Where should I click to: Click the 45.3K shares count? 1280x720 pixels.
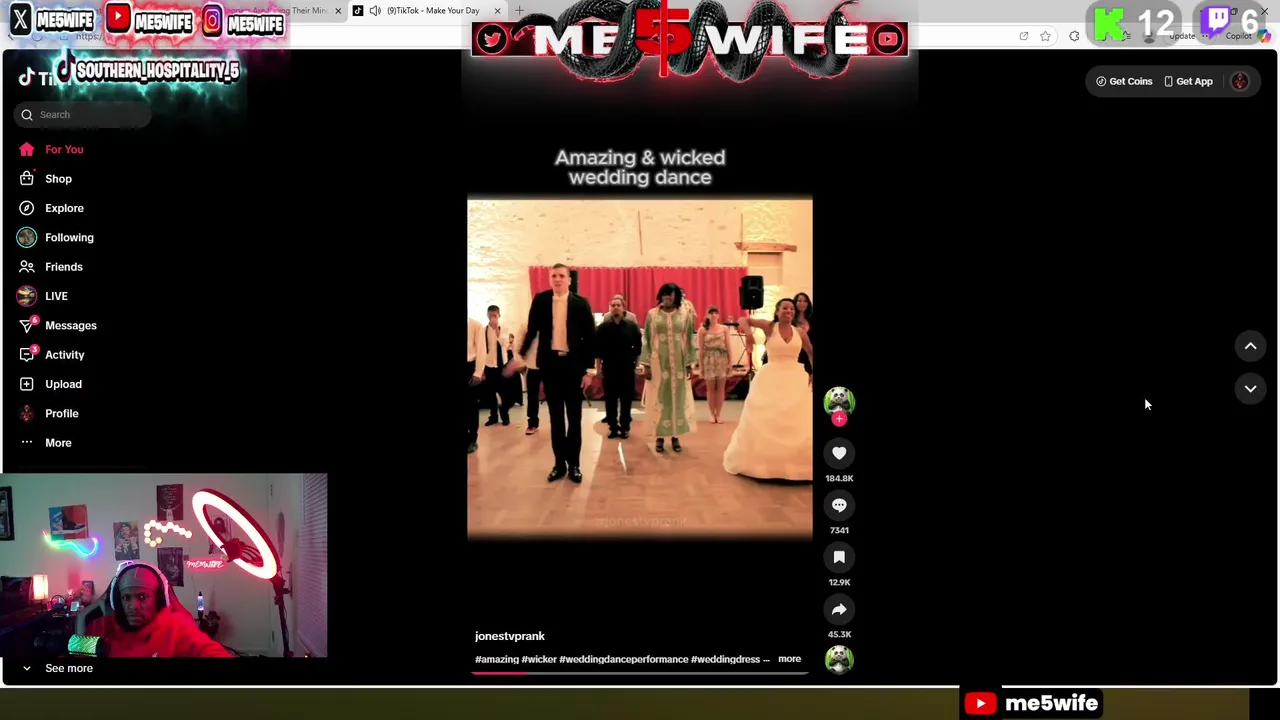[839, 634]
